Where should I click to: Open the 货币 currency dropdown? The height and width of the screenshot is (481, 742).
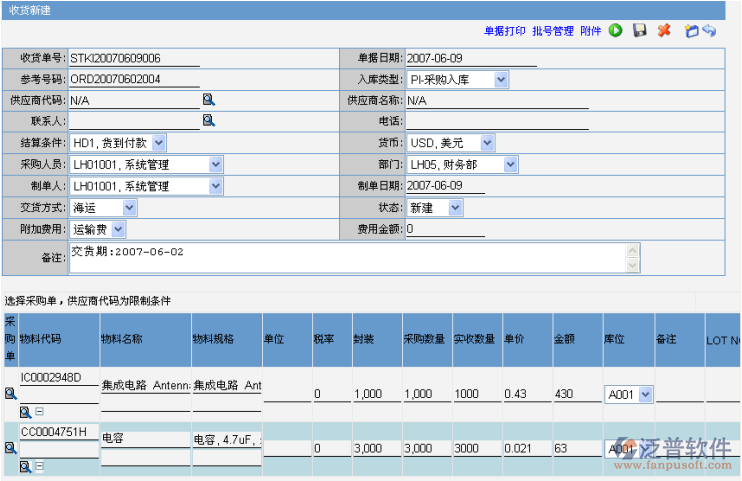point(498,143)
